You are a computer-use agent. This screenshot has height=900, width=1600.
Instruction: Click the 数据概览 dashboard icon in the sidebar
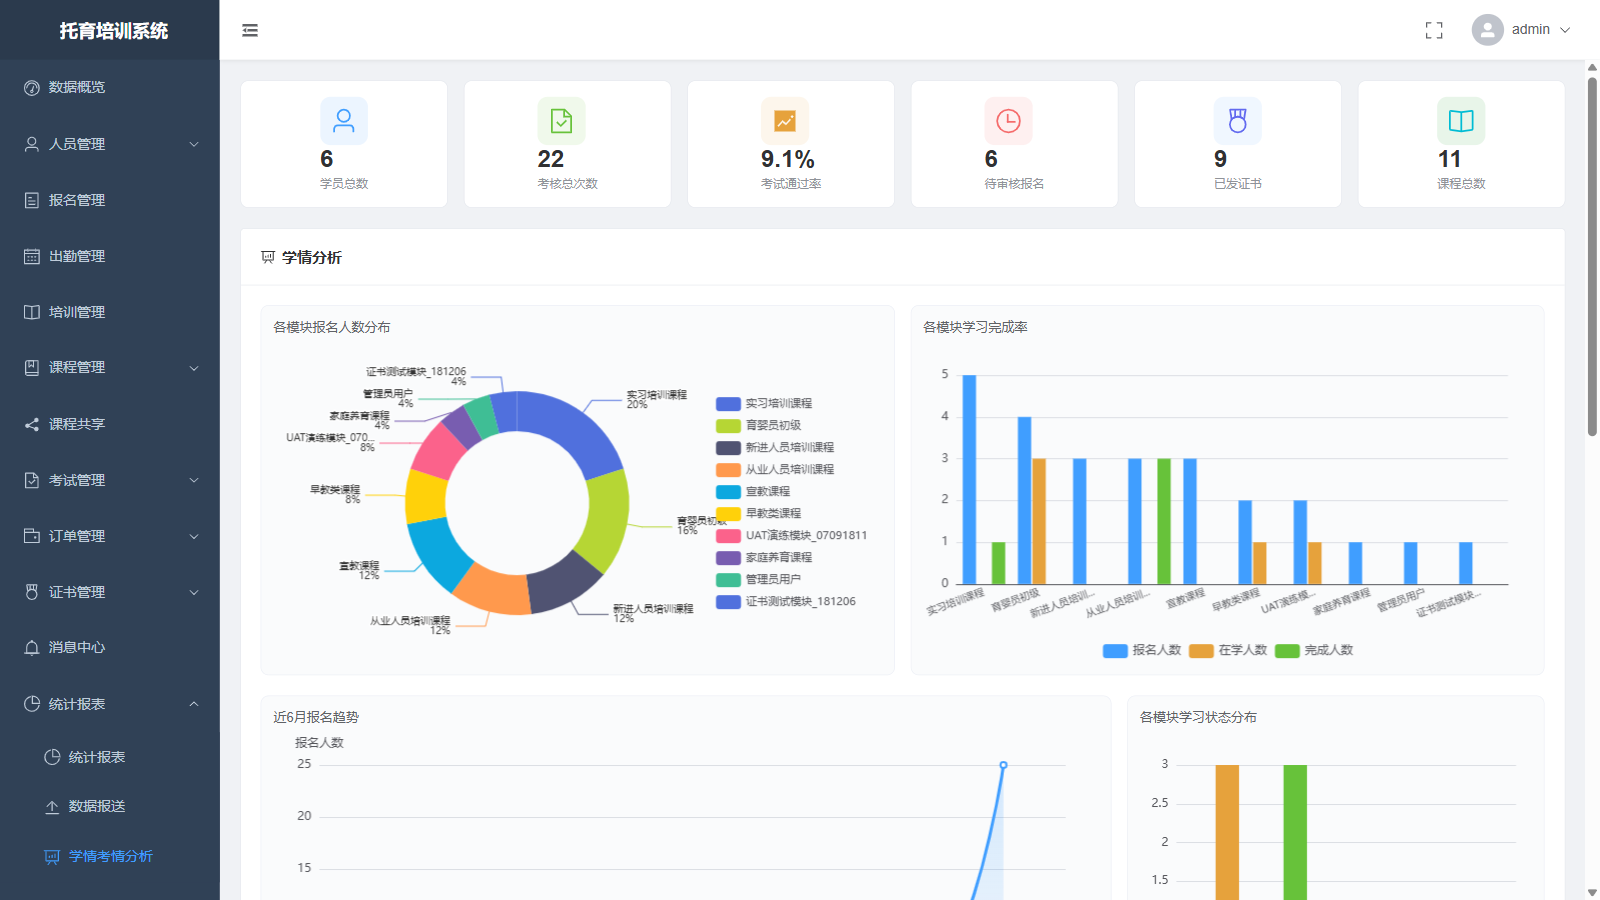click(x=32, y=88)
